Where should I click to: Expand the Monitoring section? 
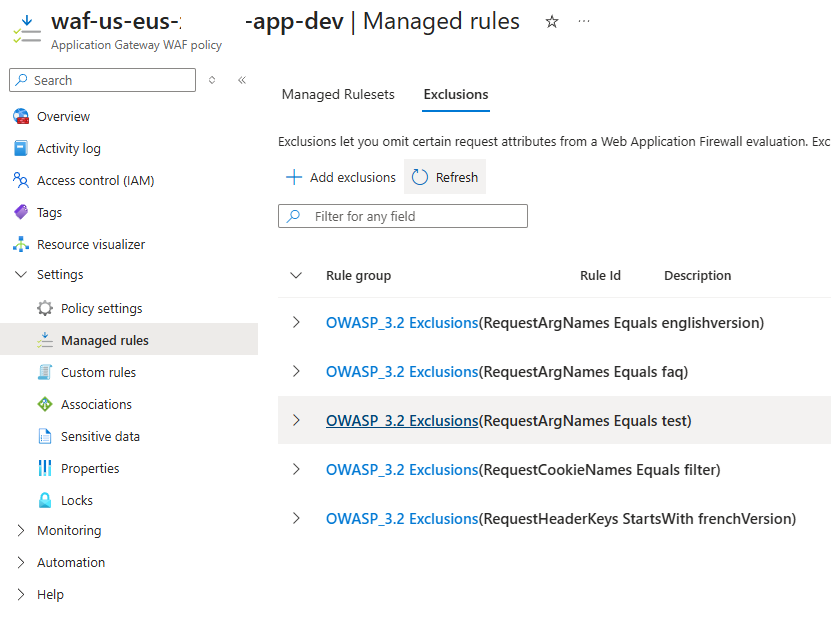click(x=21, y=531)
